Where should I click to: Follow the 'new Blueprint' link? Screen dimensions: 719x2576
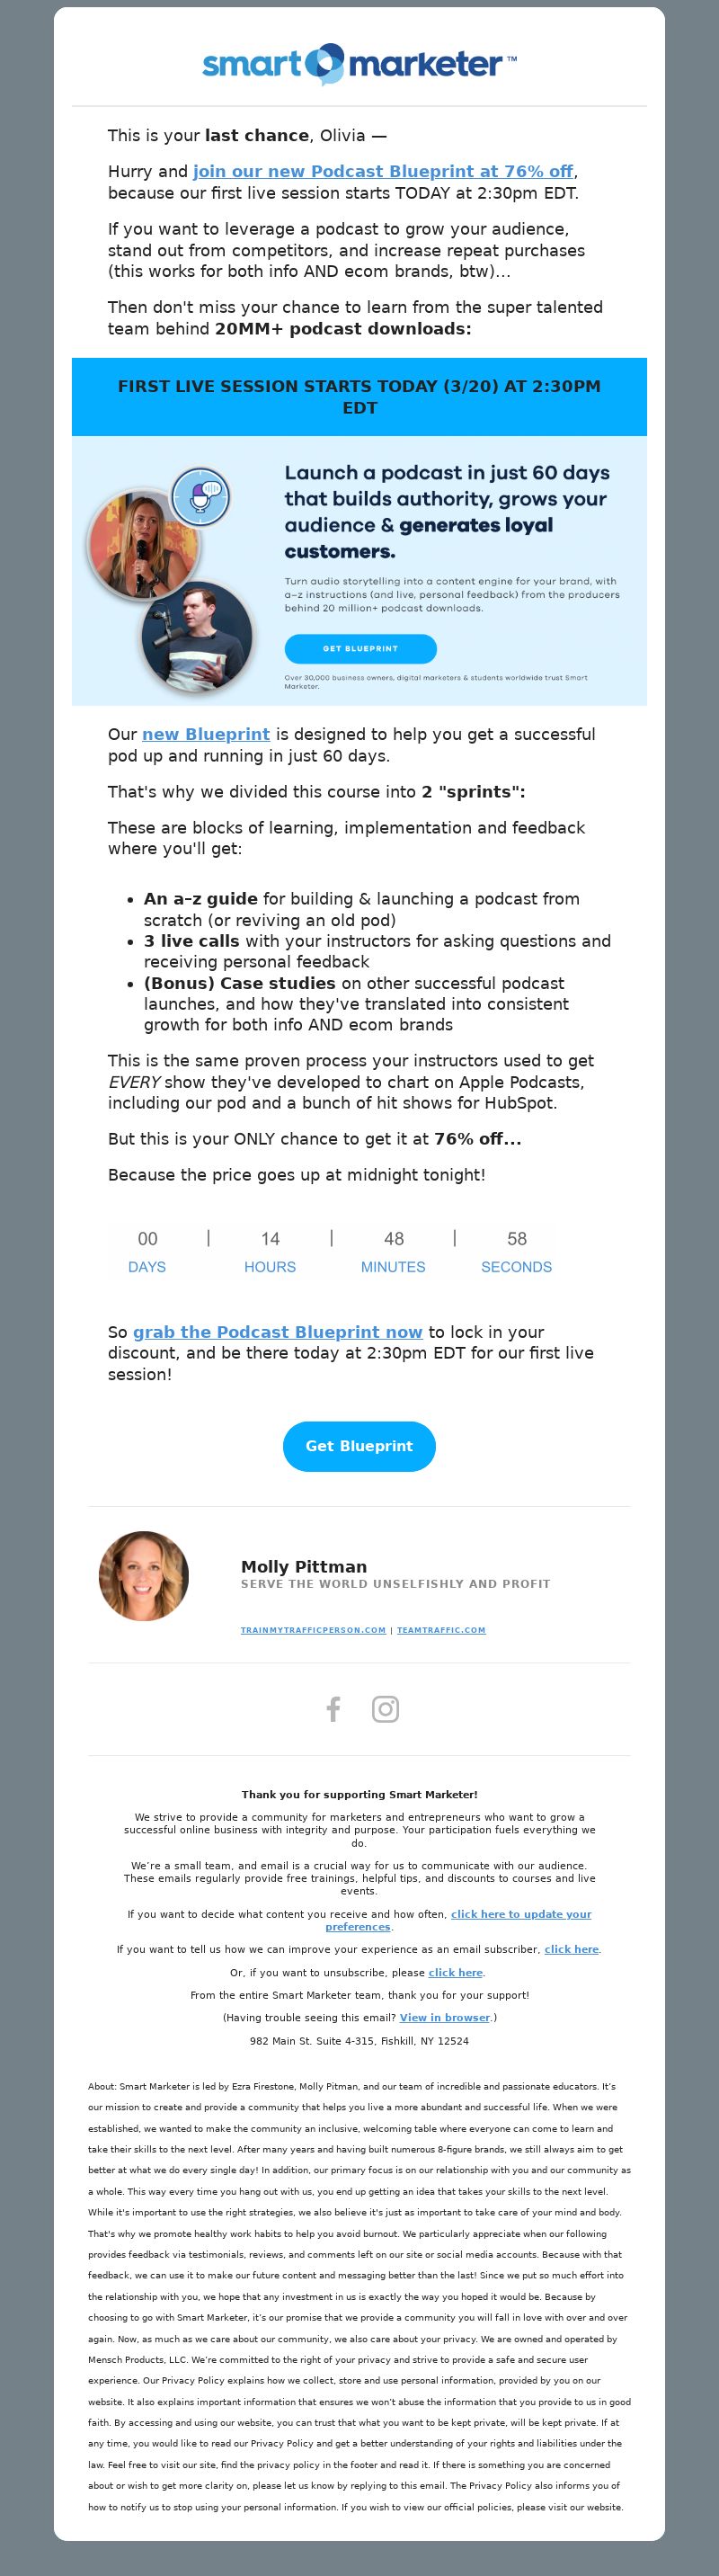pos(206,734)
